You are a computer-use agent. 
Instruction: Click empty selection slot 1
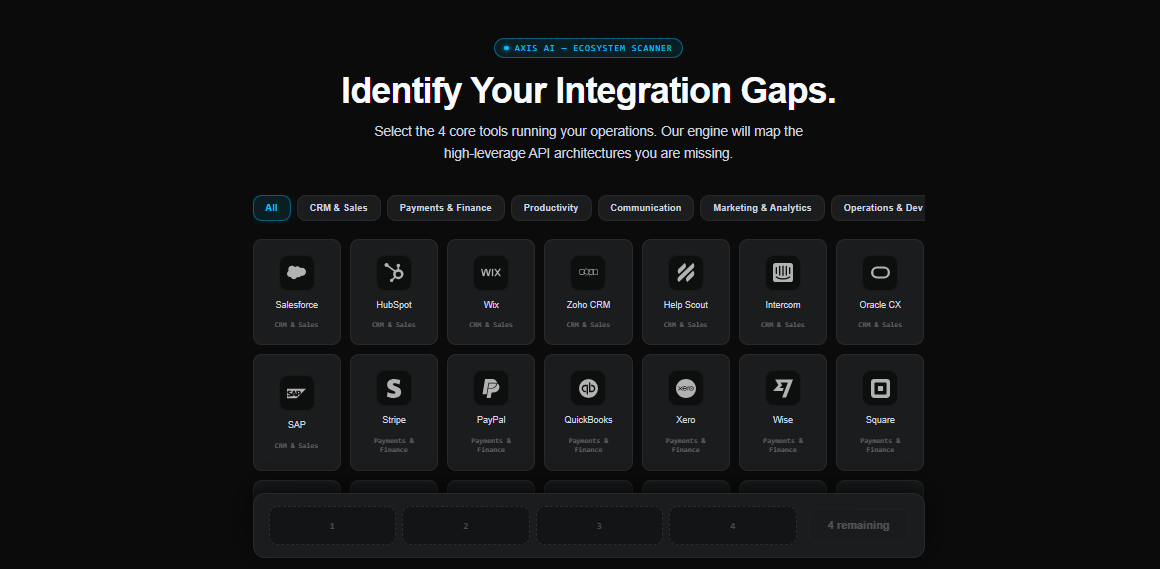(332, 525)
